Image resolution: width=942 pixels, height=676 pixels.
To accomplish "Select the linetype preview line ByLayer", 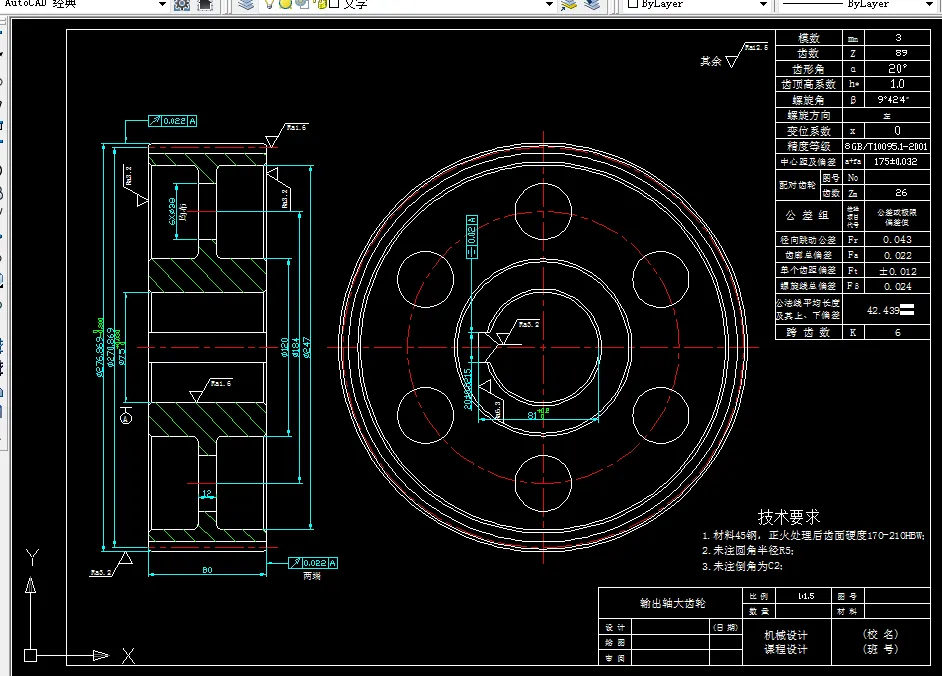I will 813,4.
